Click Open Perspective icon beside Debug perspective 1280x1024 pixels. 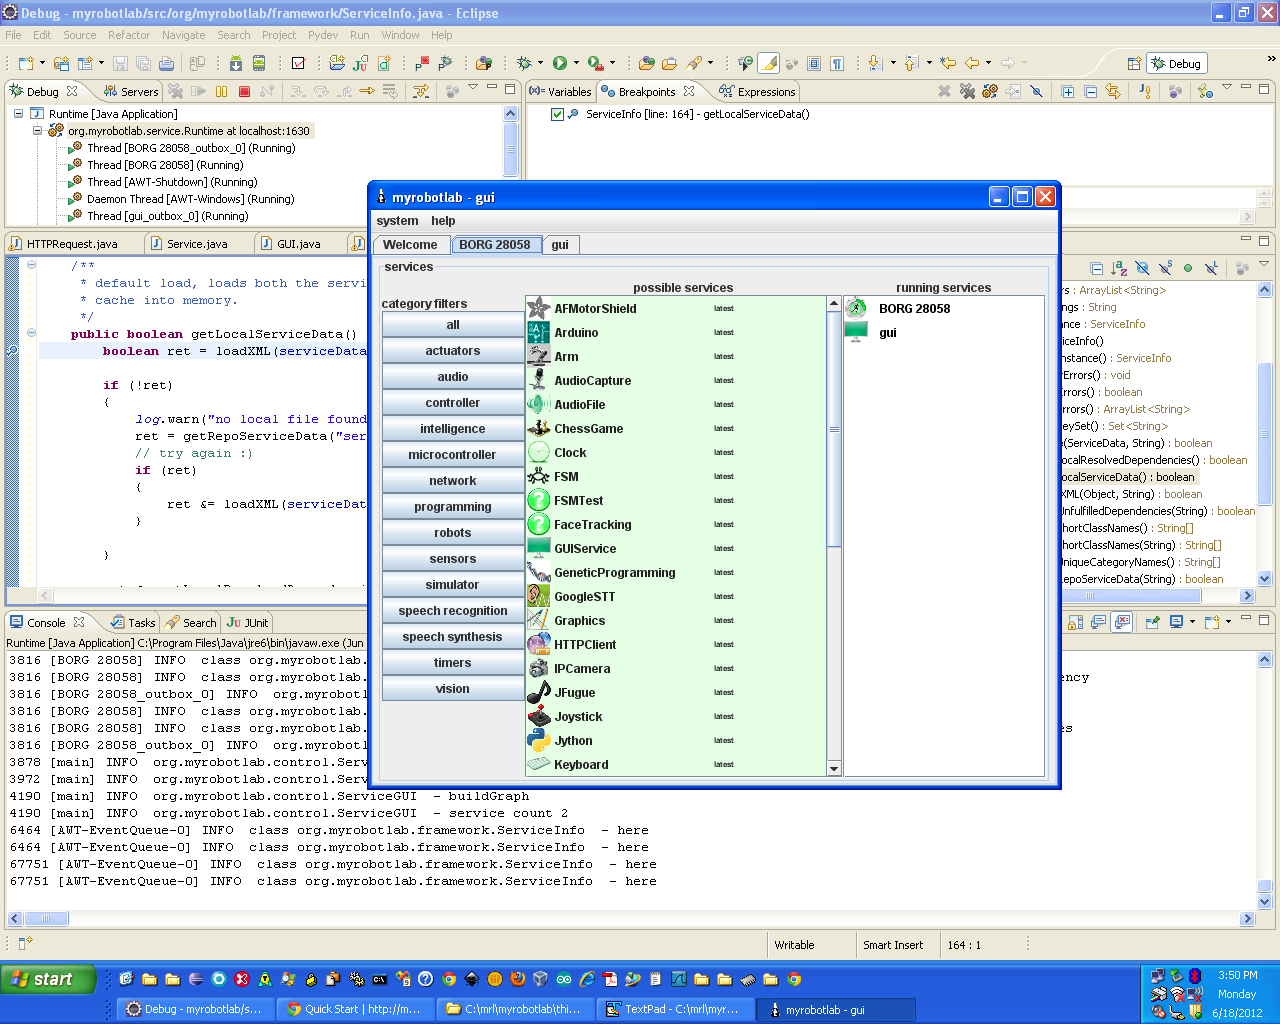coord(1134,63)
